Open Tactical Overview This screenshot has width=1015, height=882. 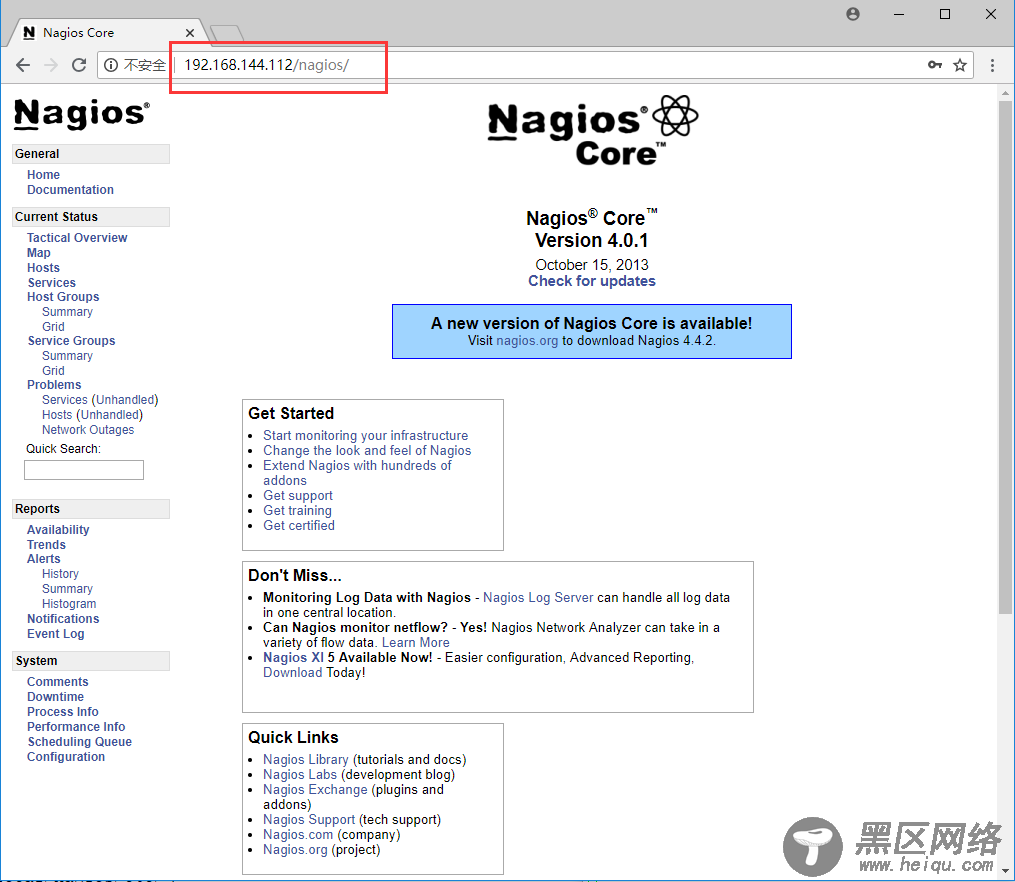(77, 237)
